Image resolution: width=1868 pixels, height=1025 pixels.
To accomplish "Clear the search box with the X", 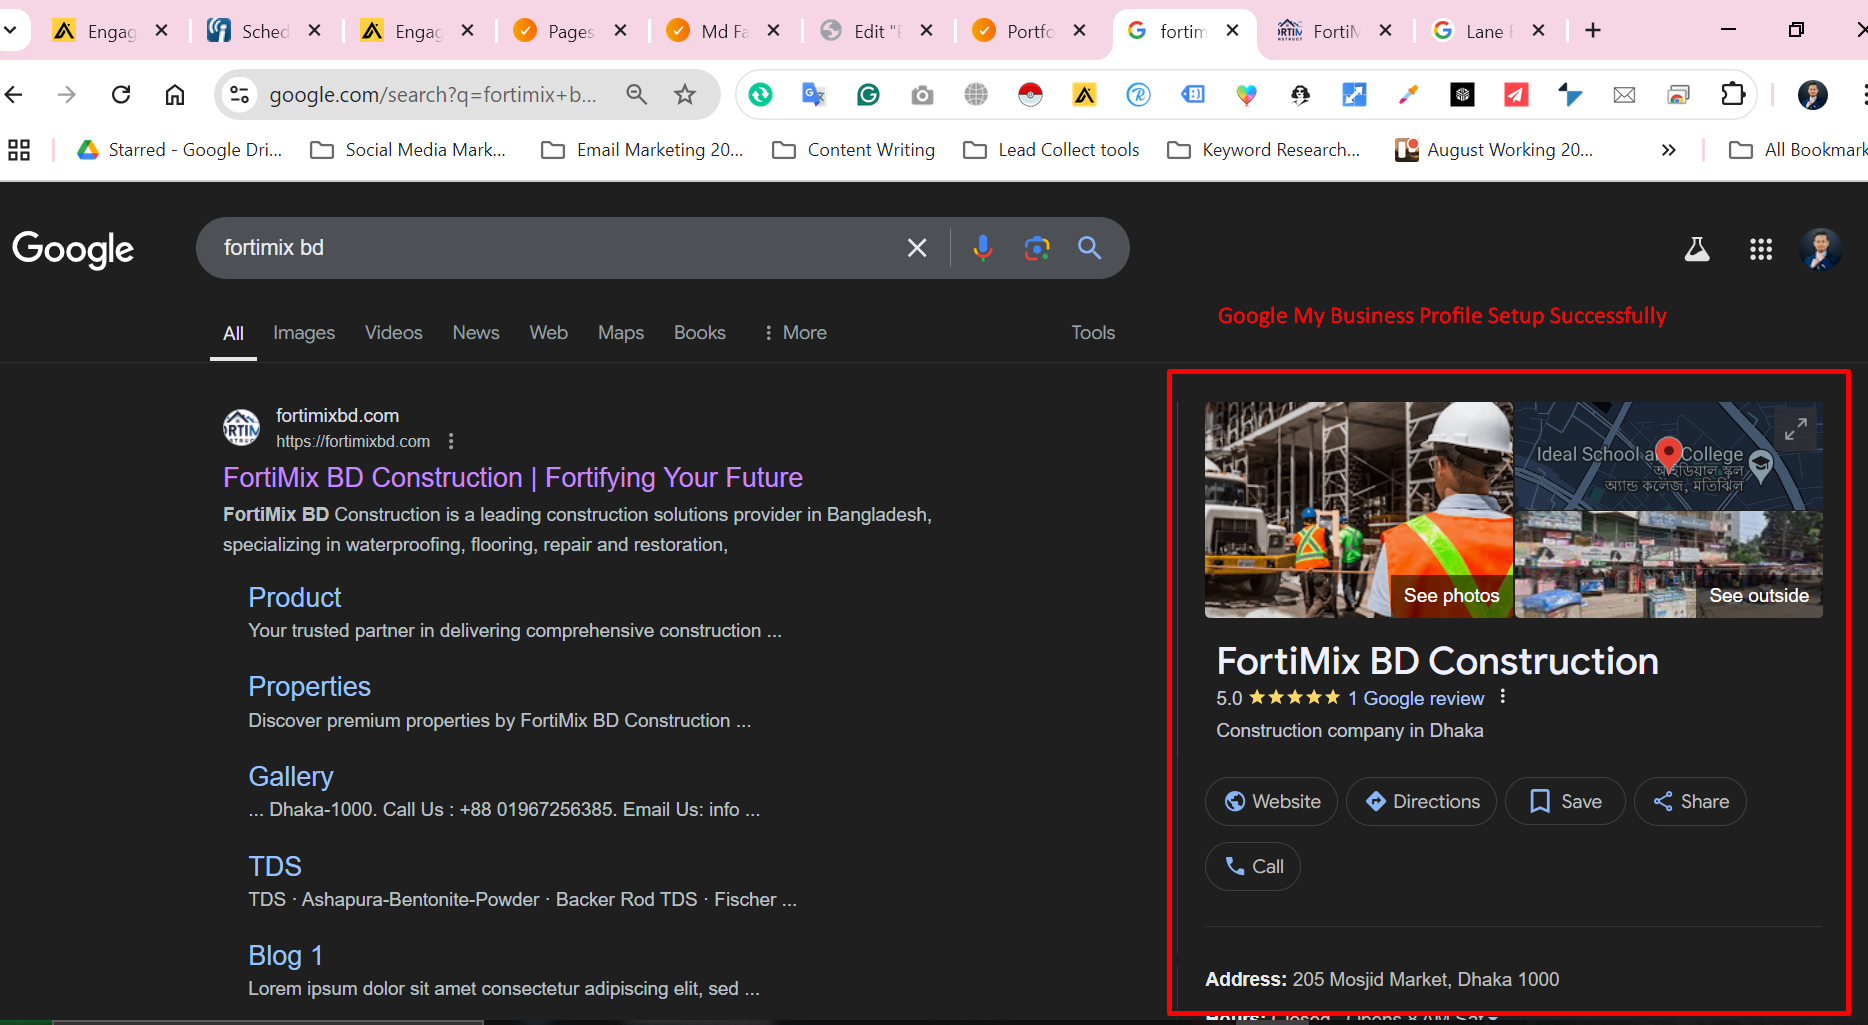I will (917, 248).
